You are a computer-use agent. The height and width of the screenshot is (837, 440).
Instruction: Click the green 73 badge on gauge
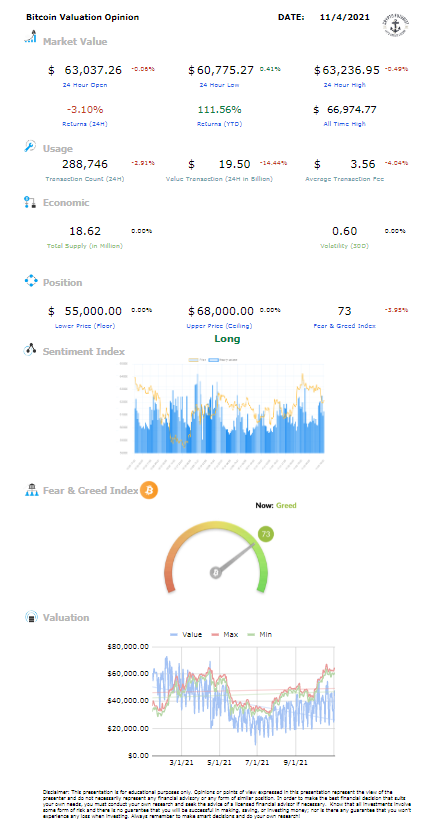(266, 534)
